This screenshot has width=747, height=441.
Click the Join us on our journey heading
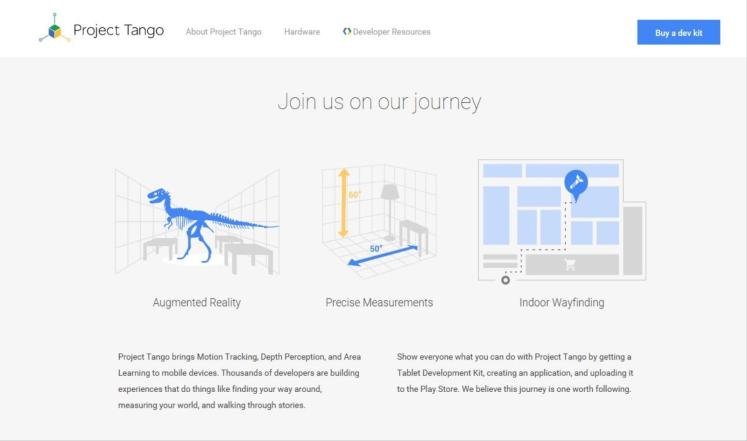coord(379,102)
